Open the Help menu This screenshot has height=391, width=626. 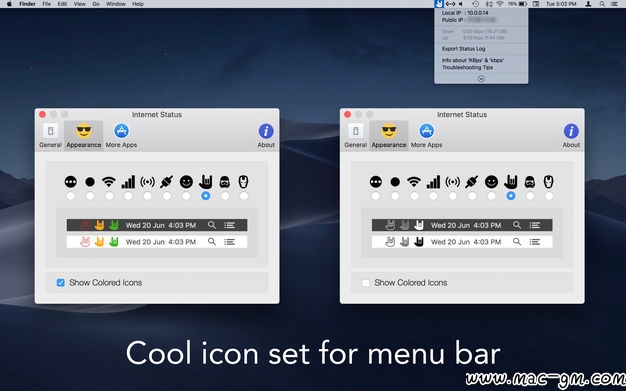point(138,4)
